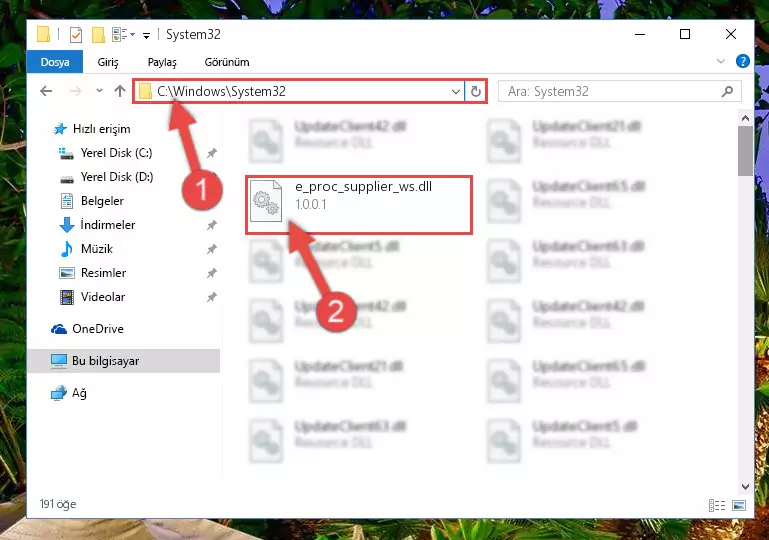This screenshot has height=540, width=769.
Task: Click the vertical scrollbar thumb
Action: click(x=745, y=150)
